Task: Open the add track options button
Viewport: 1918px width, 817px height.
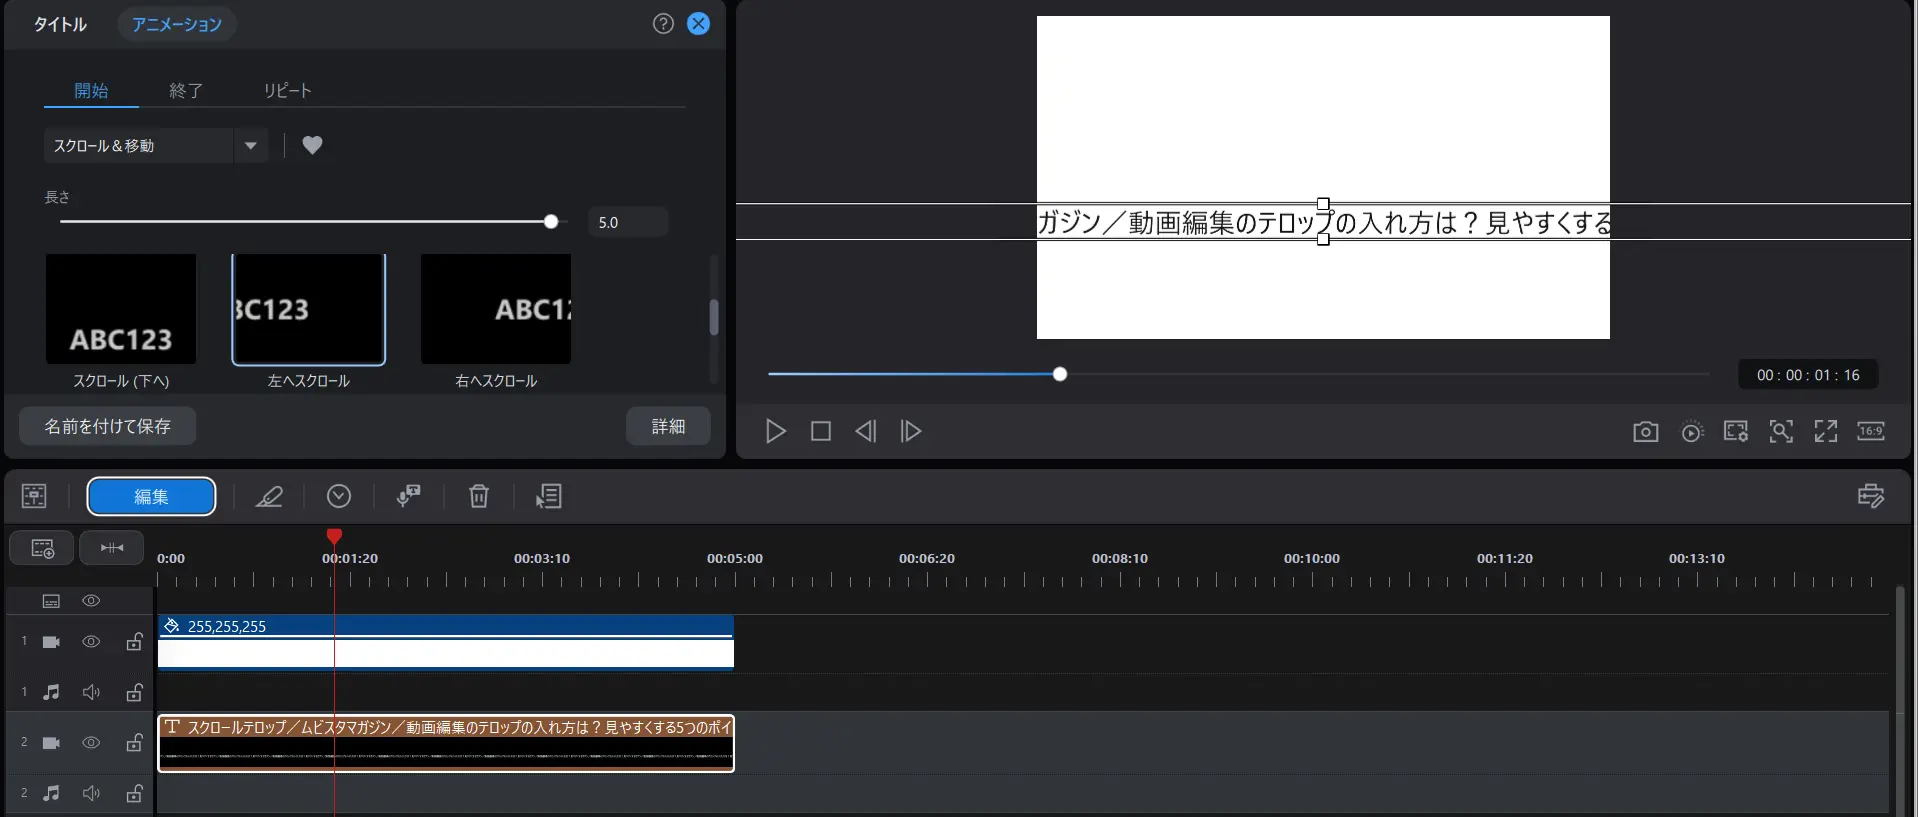Action: point(42,548)
